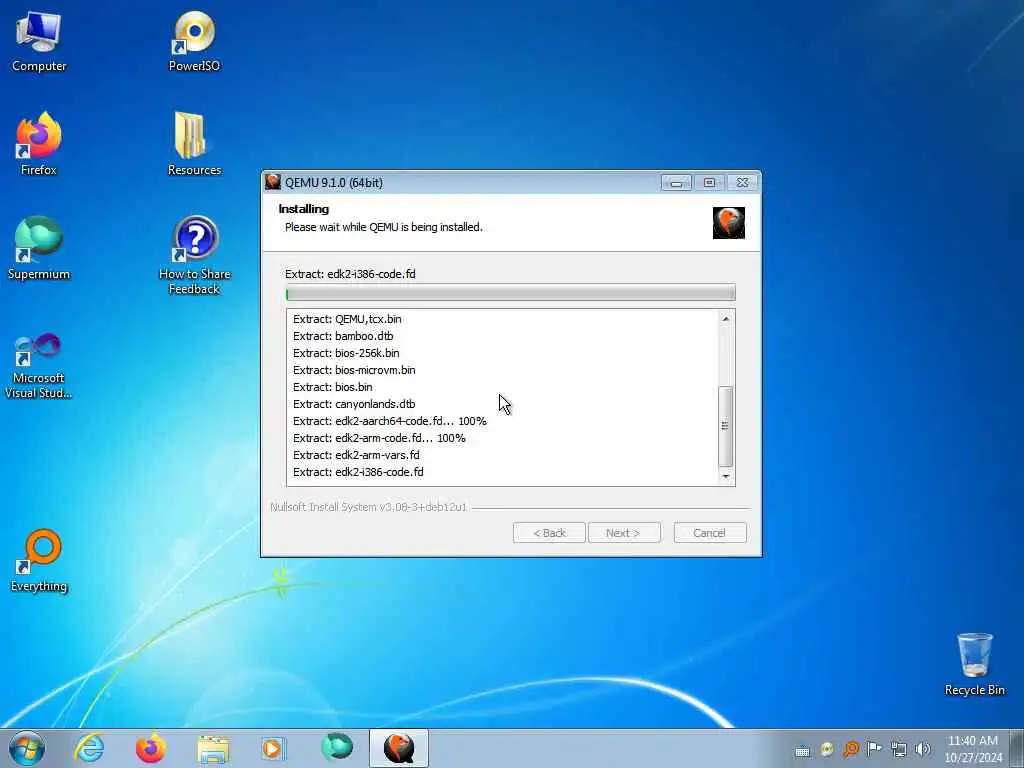The width and height of the screenshot is (1024, 768).
Task: Click the log scrollbar up arrow
Action: [x=726, y=319]
